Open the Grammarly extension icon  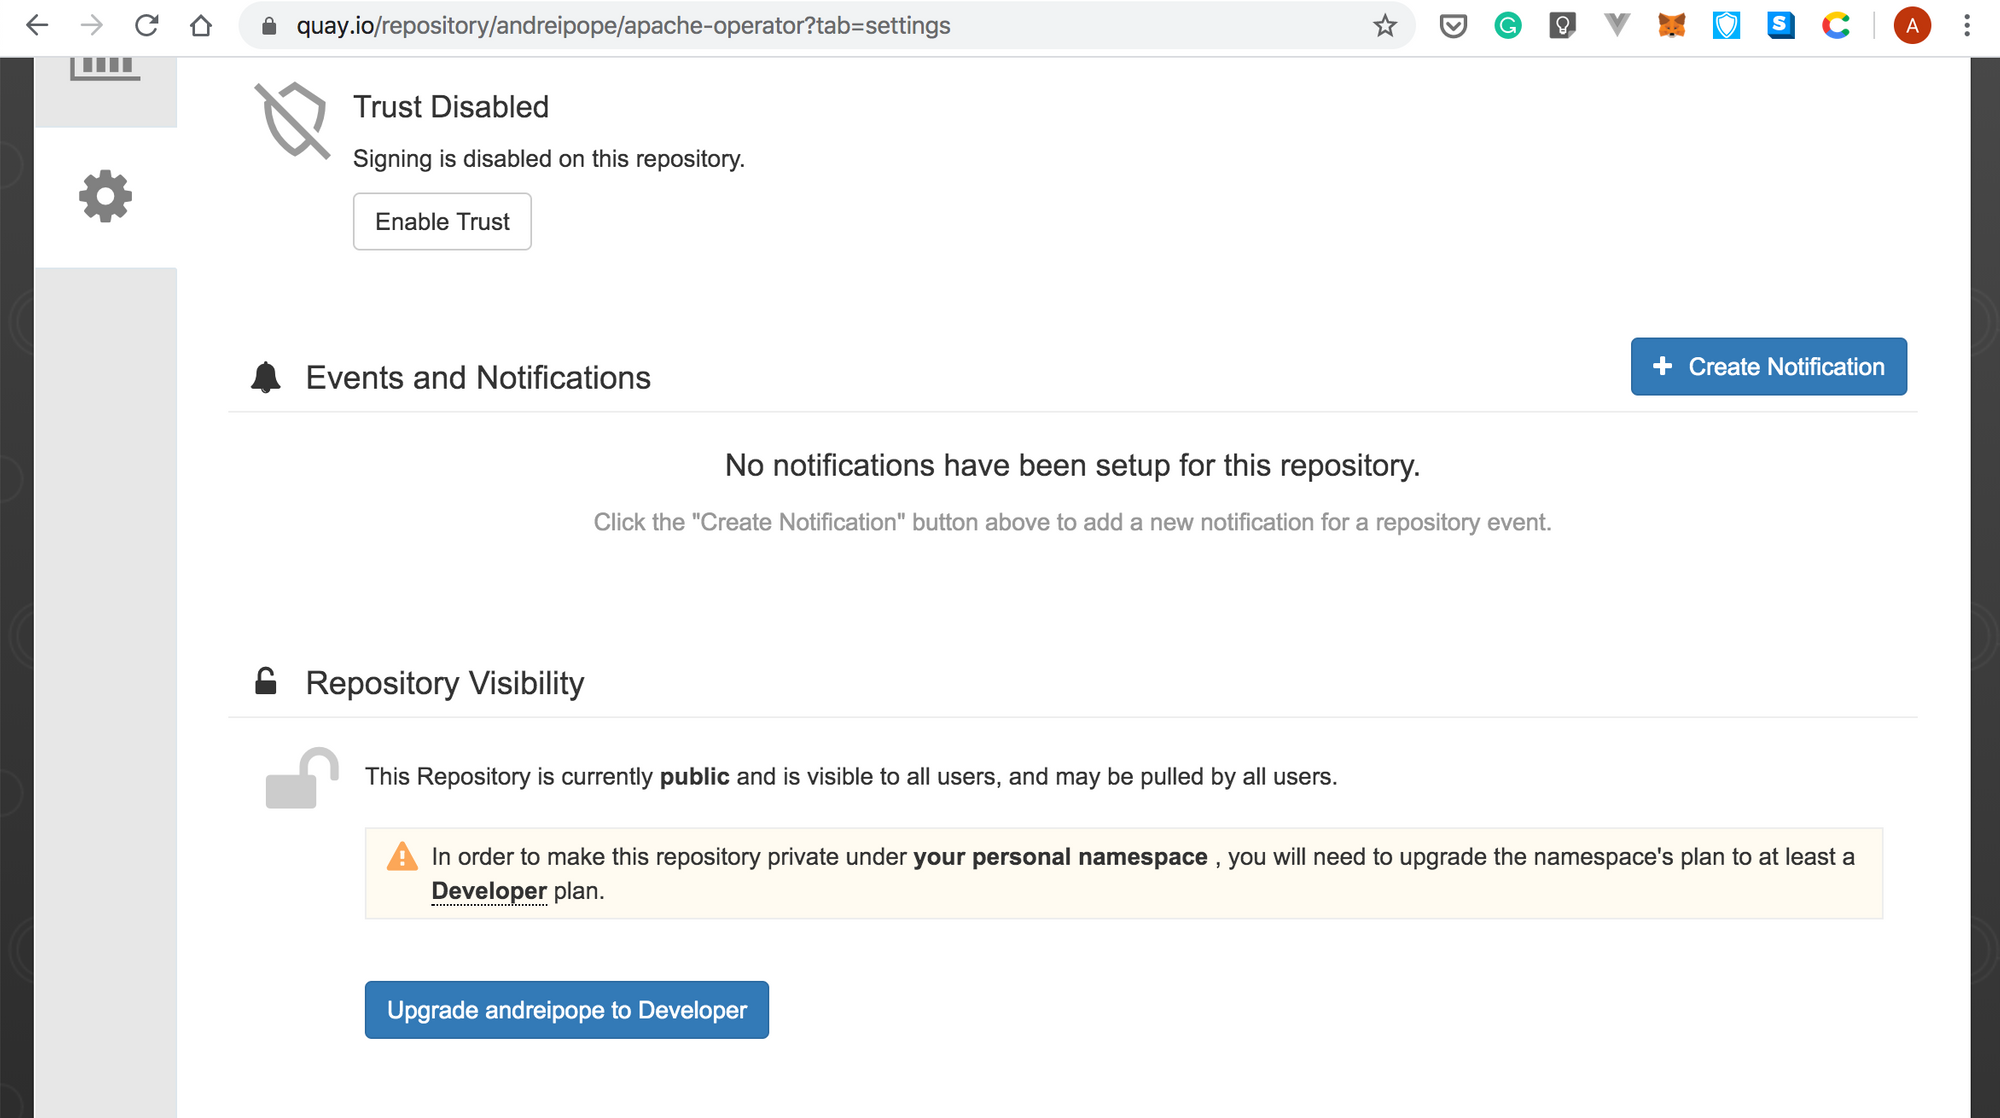pyautogui.click(x=1508, y=26)
